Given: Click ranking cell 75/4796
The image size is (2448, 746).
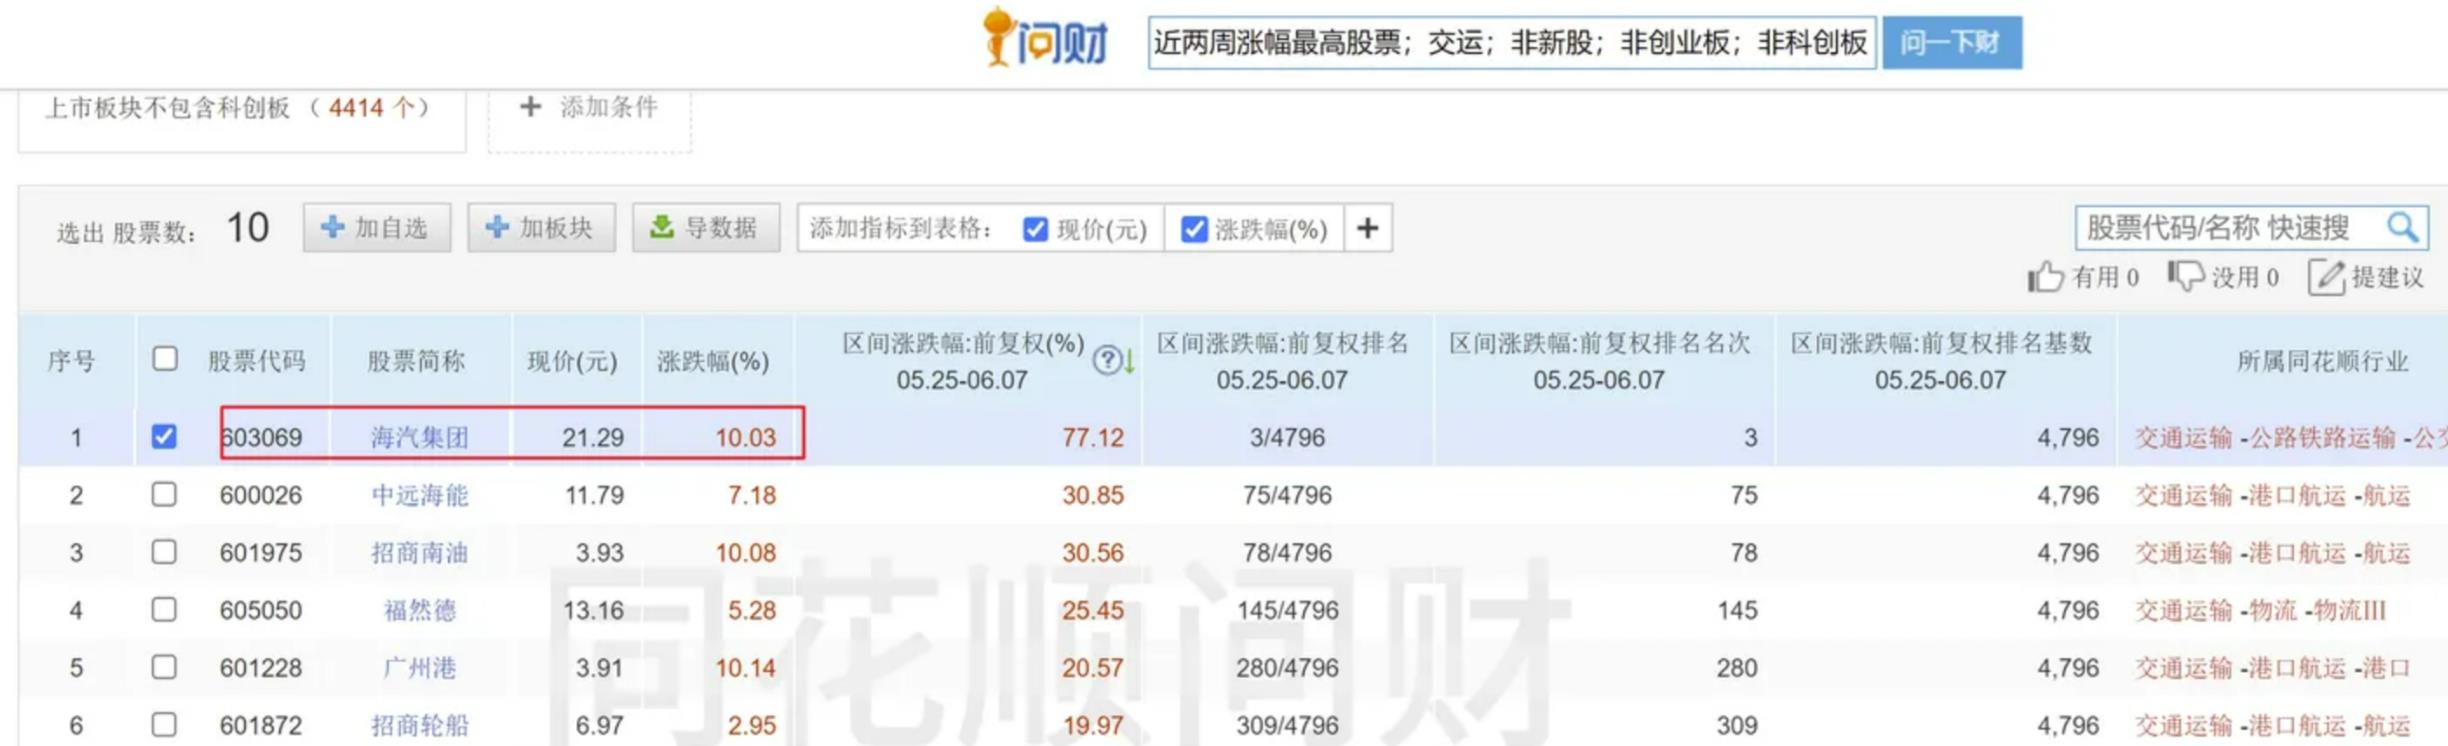Looking at the screenshot, I should [1288, 495].
